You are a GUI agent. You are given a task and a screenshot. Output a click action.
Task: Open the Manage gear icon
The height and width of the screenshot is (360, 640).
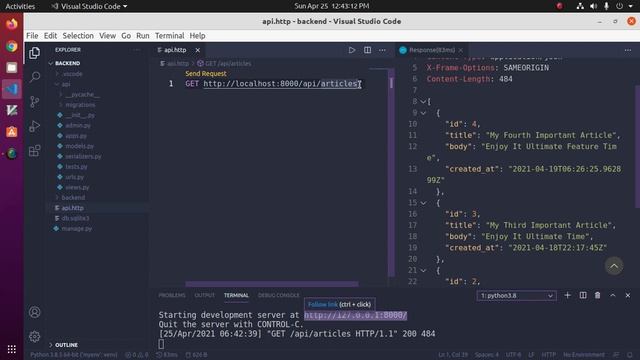[35, 336]
